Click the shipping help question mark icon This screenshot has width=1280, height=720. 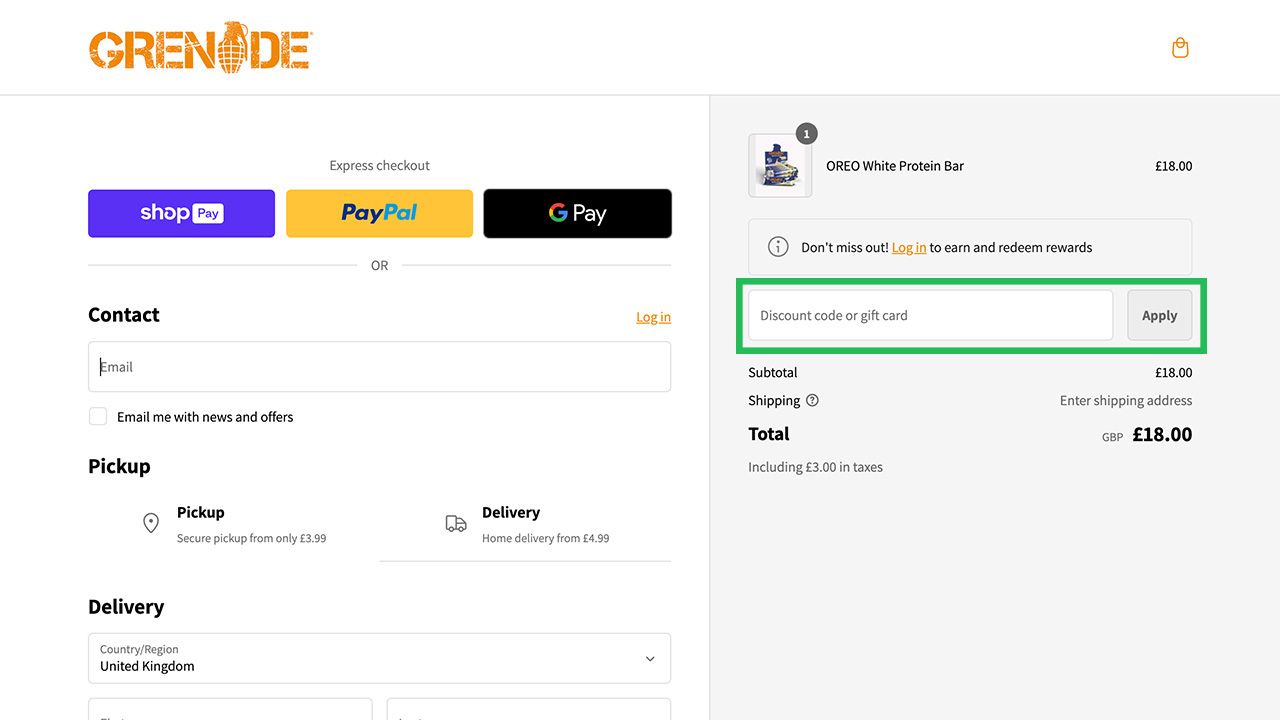[x=812, y=400]
